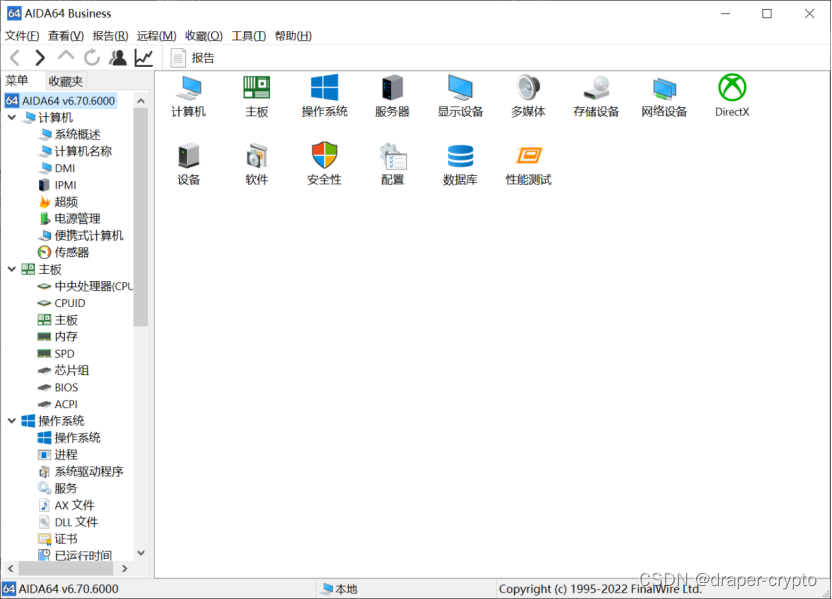
Task: Open the 软件 software icon
Action: click(257, 164)
